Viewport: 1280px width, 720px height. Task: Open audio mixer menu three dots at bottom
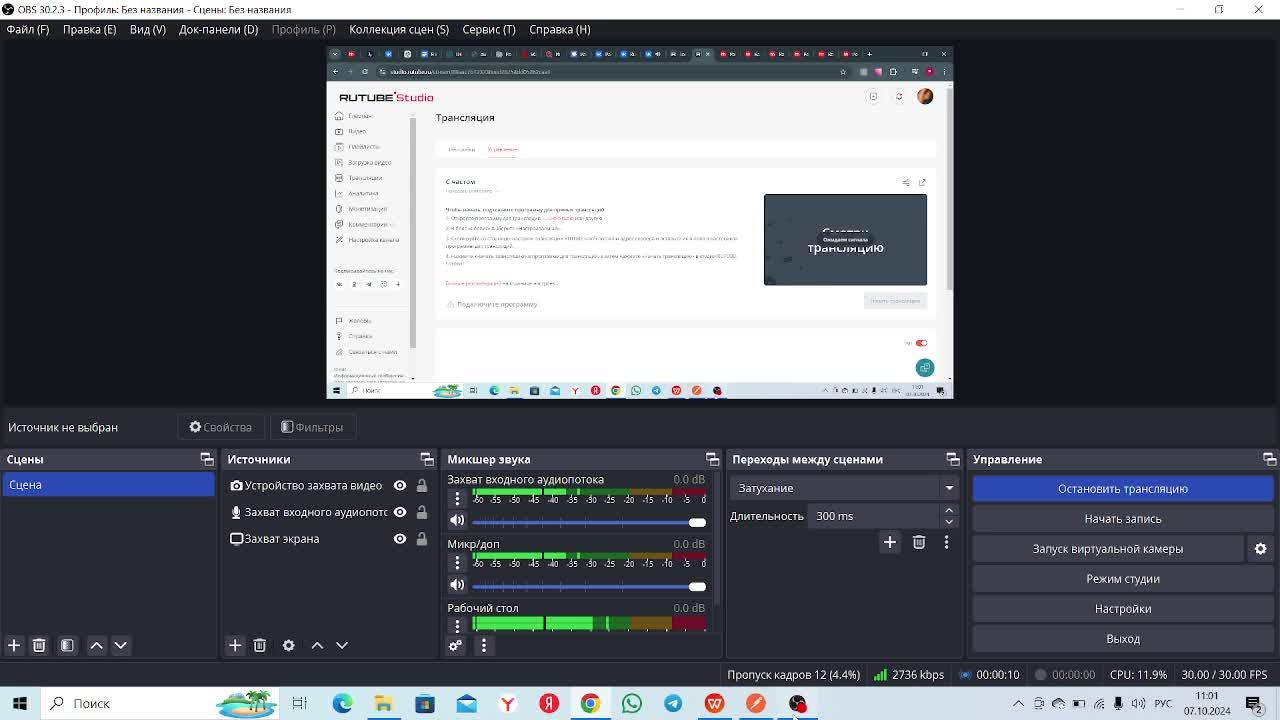click(483, 645)
